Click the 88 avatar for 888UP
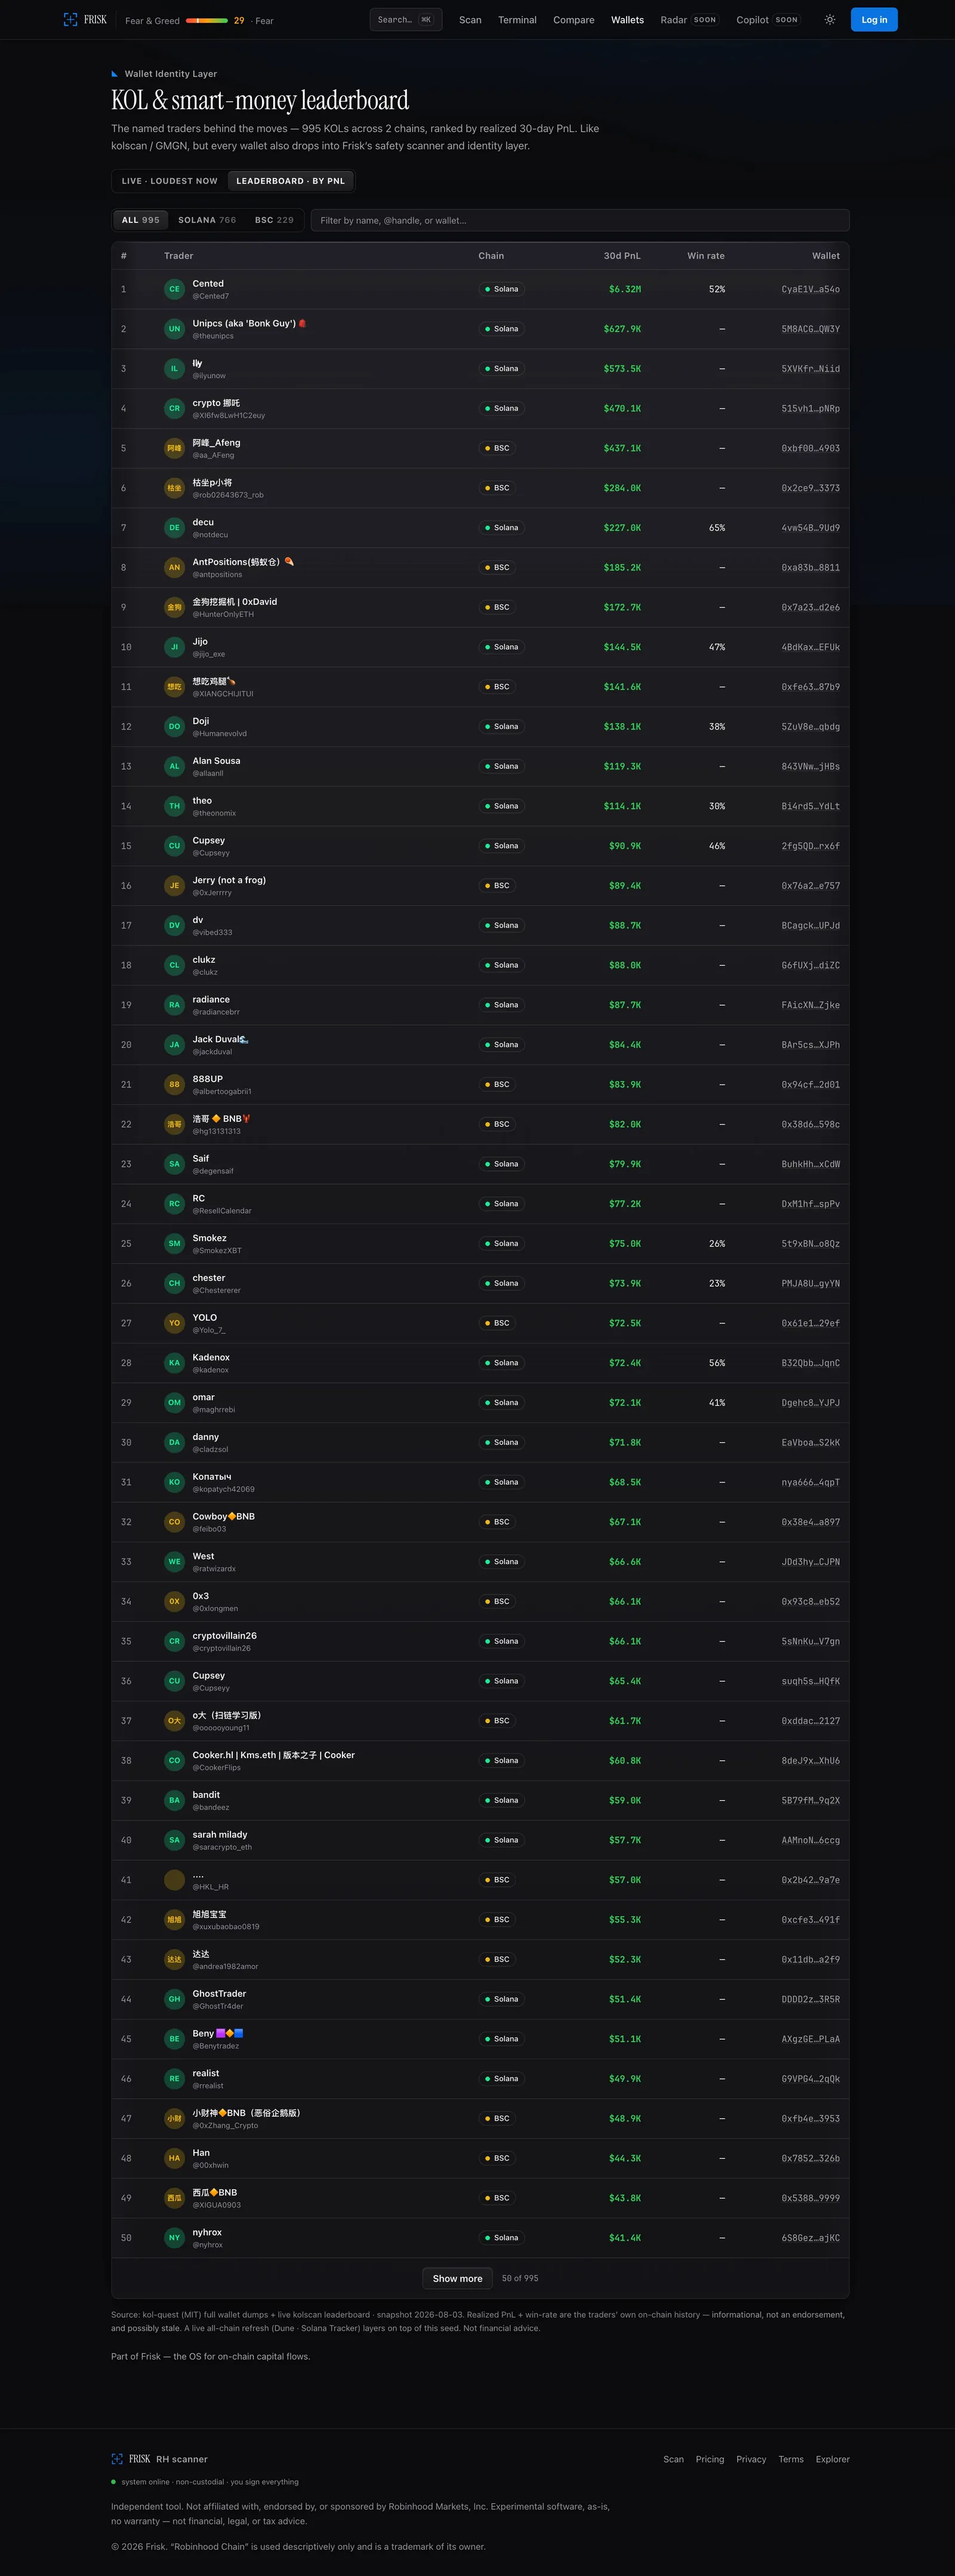955x2576 pixels. coord(174,1084)
